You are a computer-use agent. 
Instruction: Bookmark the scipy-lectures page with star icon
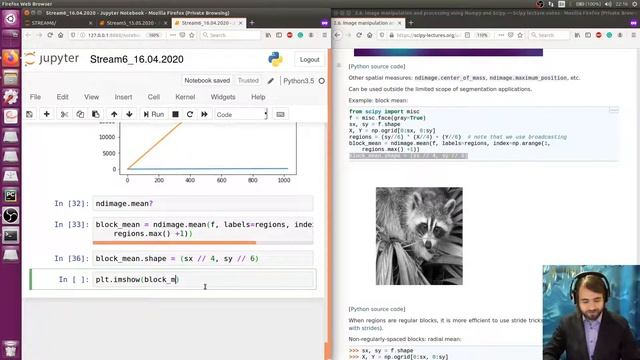[520, 35]
